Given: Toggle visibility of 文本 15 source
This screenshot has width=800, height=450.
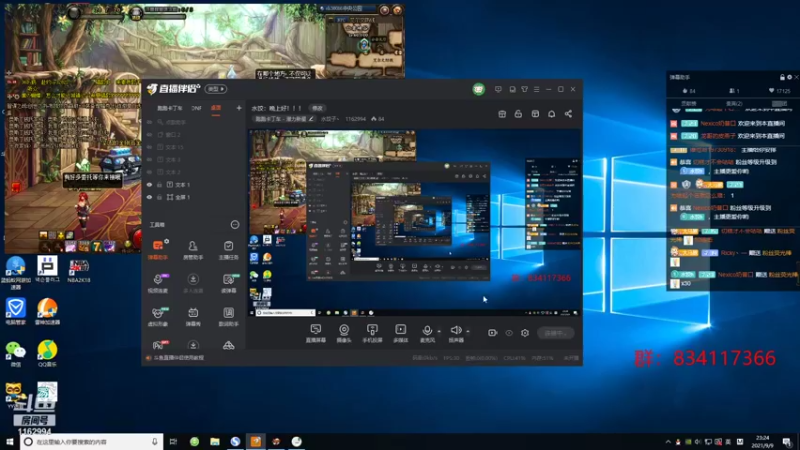Looking at the screenshot, I should pyautogui.click(x=149, y=147).
